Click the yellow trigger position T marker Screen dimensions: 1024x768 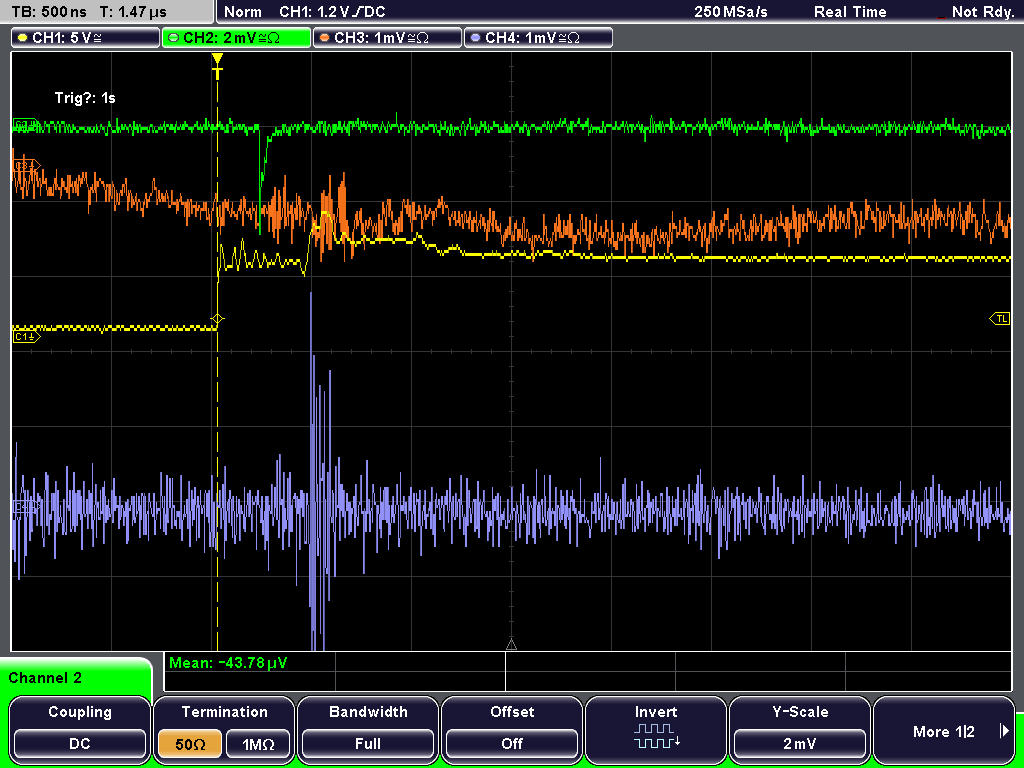click(x=217, y=66)
